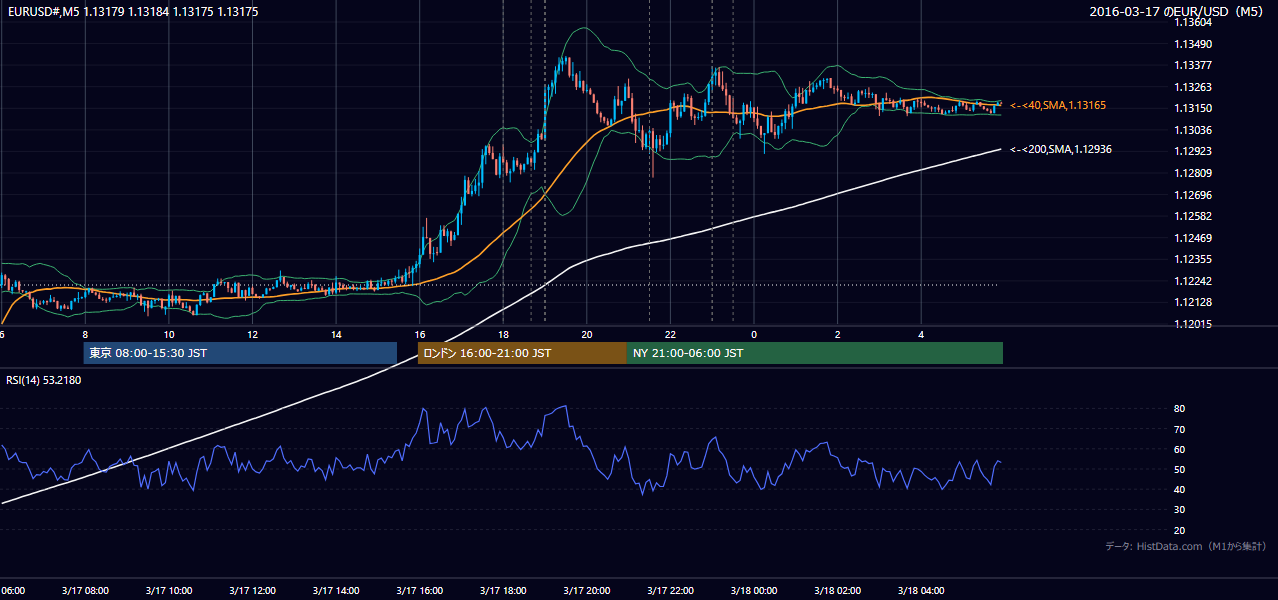
Task: Click the Tokyo 08:00-15:30 JST session bar
Action: [x=240, y=353]
